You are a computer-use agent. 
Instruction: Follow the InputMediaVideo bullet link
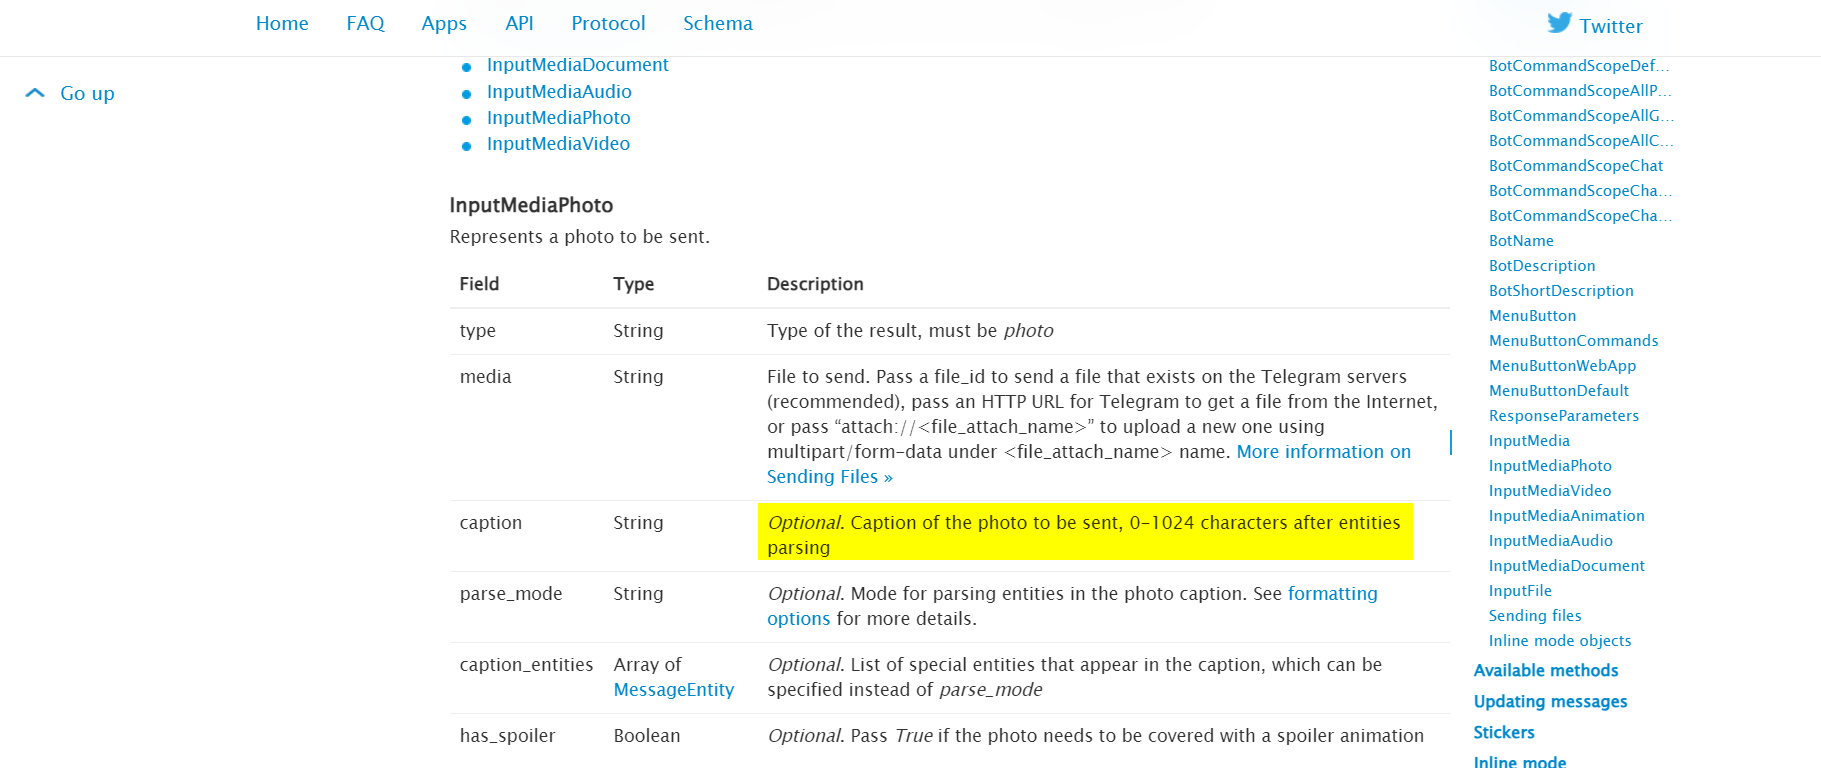coord(558,144)
